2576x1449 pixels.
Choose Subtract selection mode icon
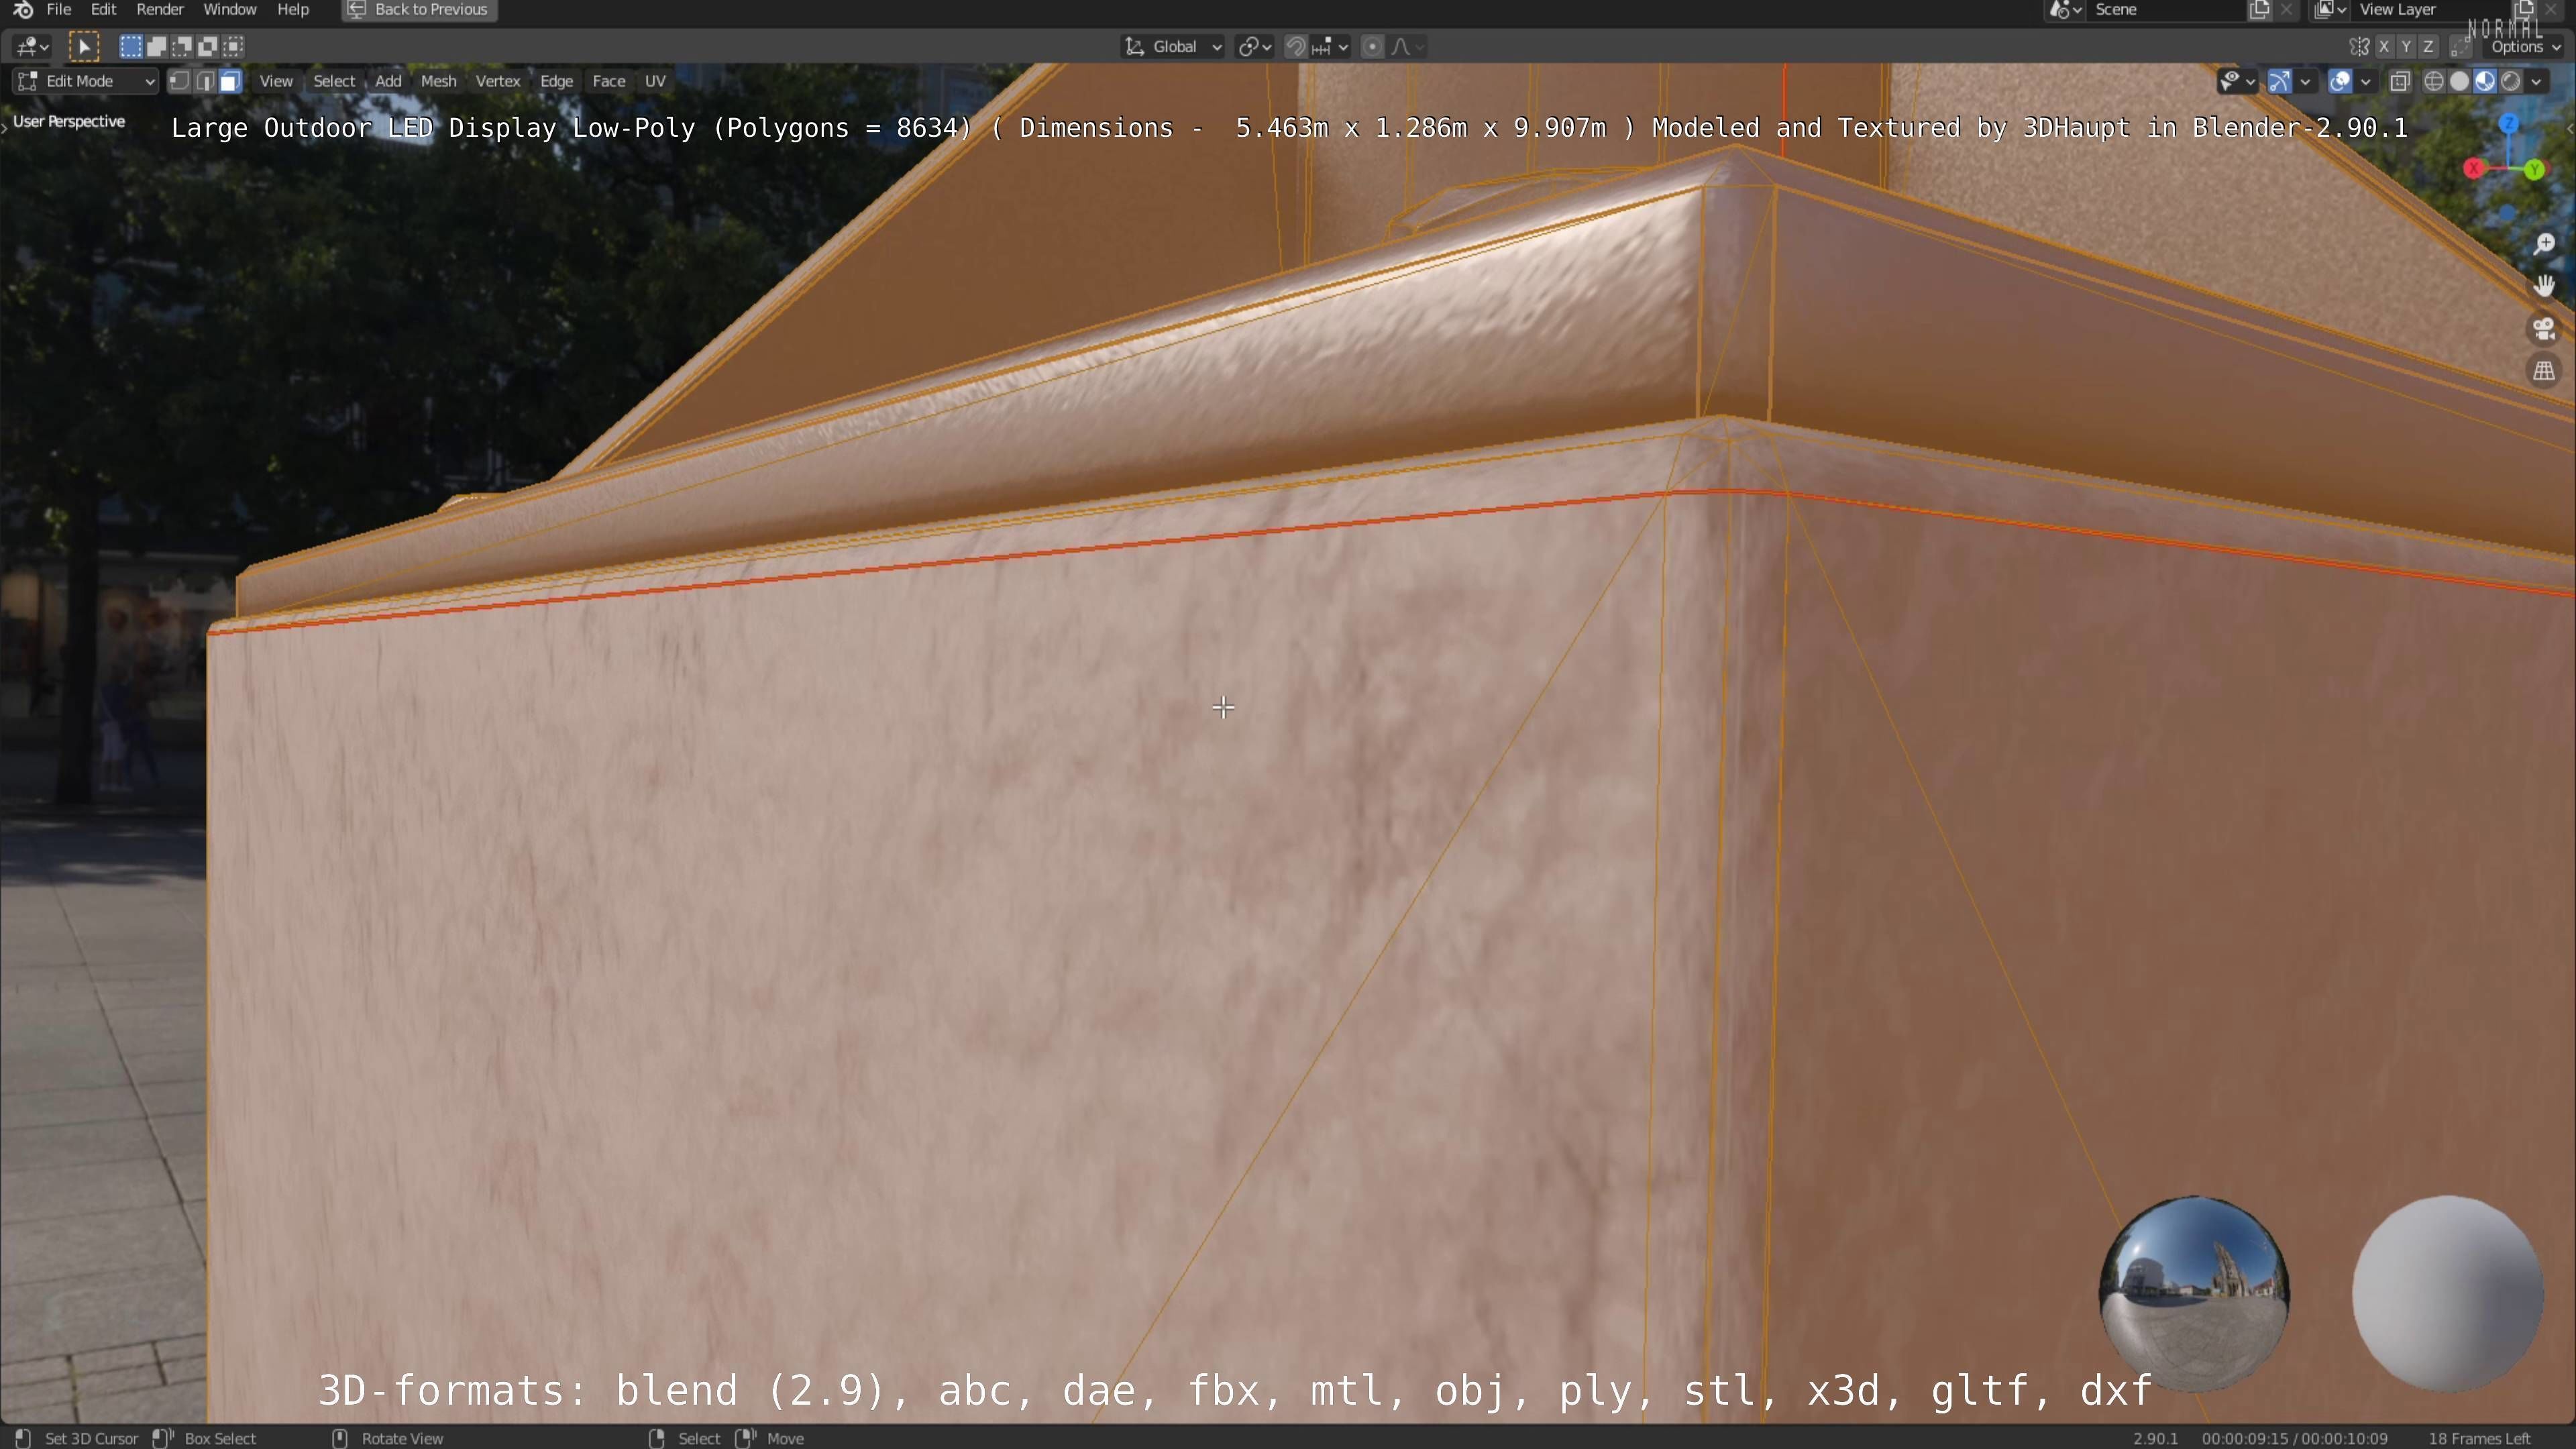pyautogui.click(x=183, y=47)
